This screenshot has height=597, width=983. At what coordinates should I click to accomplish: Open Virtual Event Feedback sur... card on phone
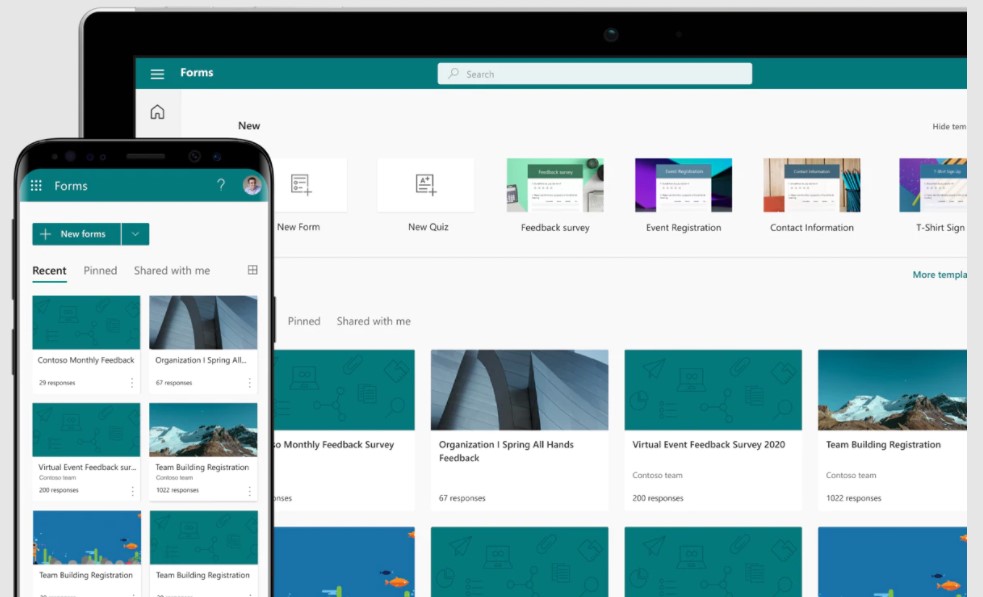86,452
